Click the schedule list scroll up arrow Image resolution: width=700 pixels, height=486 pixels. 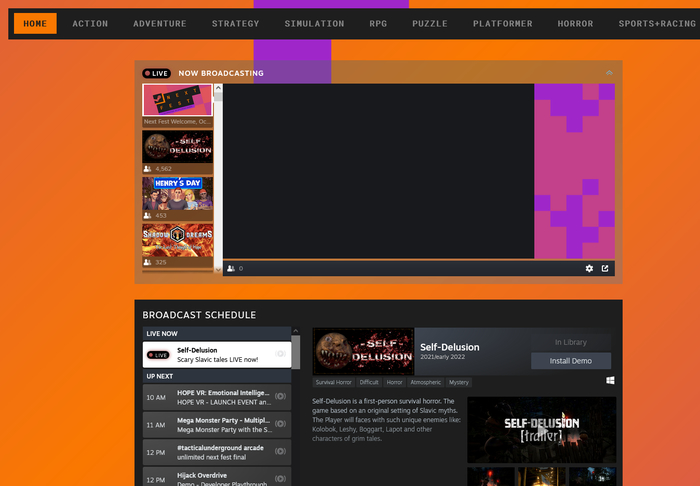296,331
